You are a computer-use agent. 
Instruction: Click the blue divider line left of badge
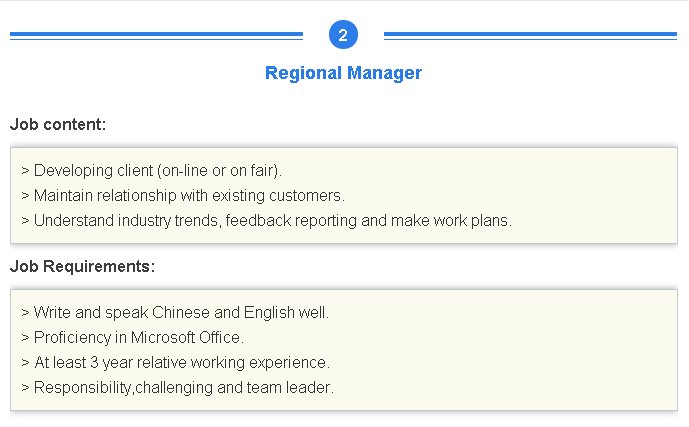tap(156, 36)
